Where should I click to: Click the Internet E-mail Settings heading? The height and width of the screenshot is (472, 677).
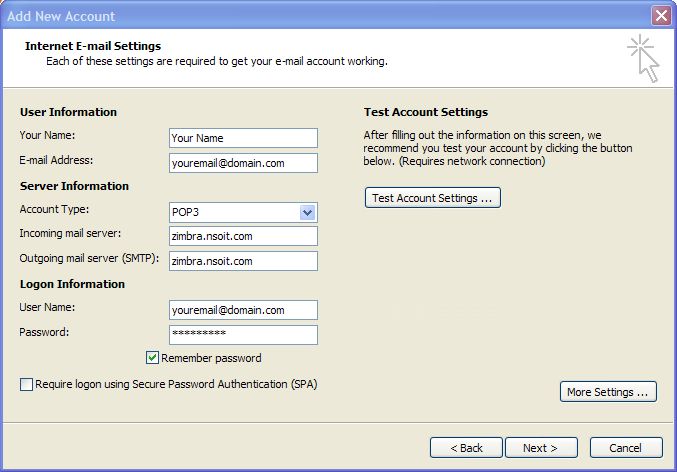tap(93, 46)
